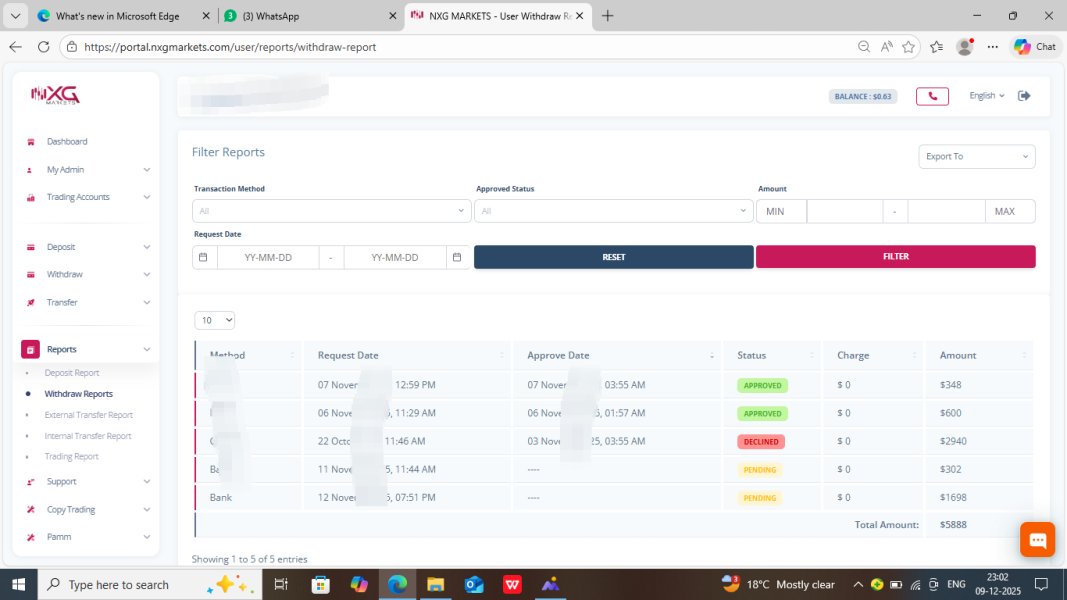Click the logout icon in header
Image resolution: width=1067 pixels, height=600 pixels.
click(1024, 96)
